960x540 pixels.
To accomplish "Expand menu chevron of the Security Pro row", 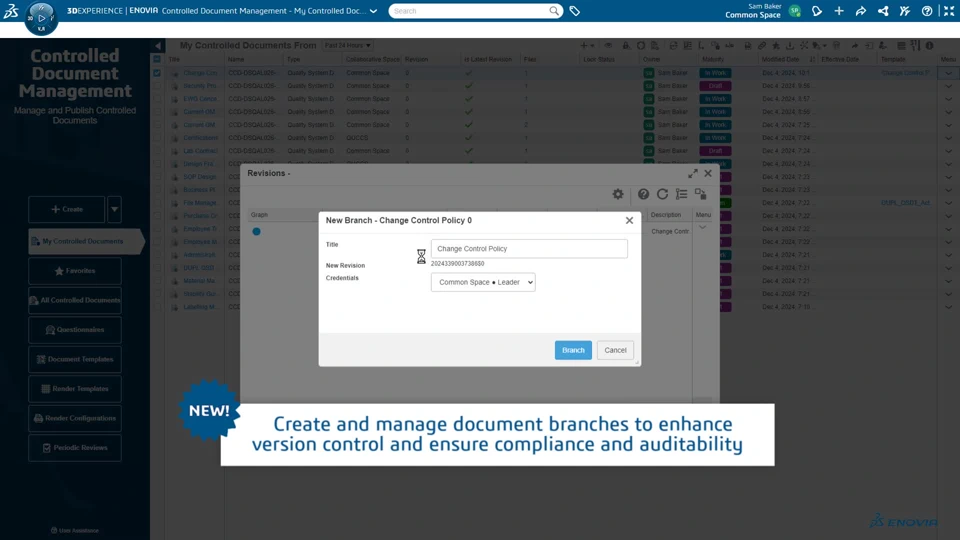I will [948, 86].
